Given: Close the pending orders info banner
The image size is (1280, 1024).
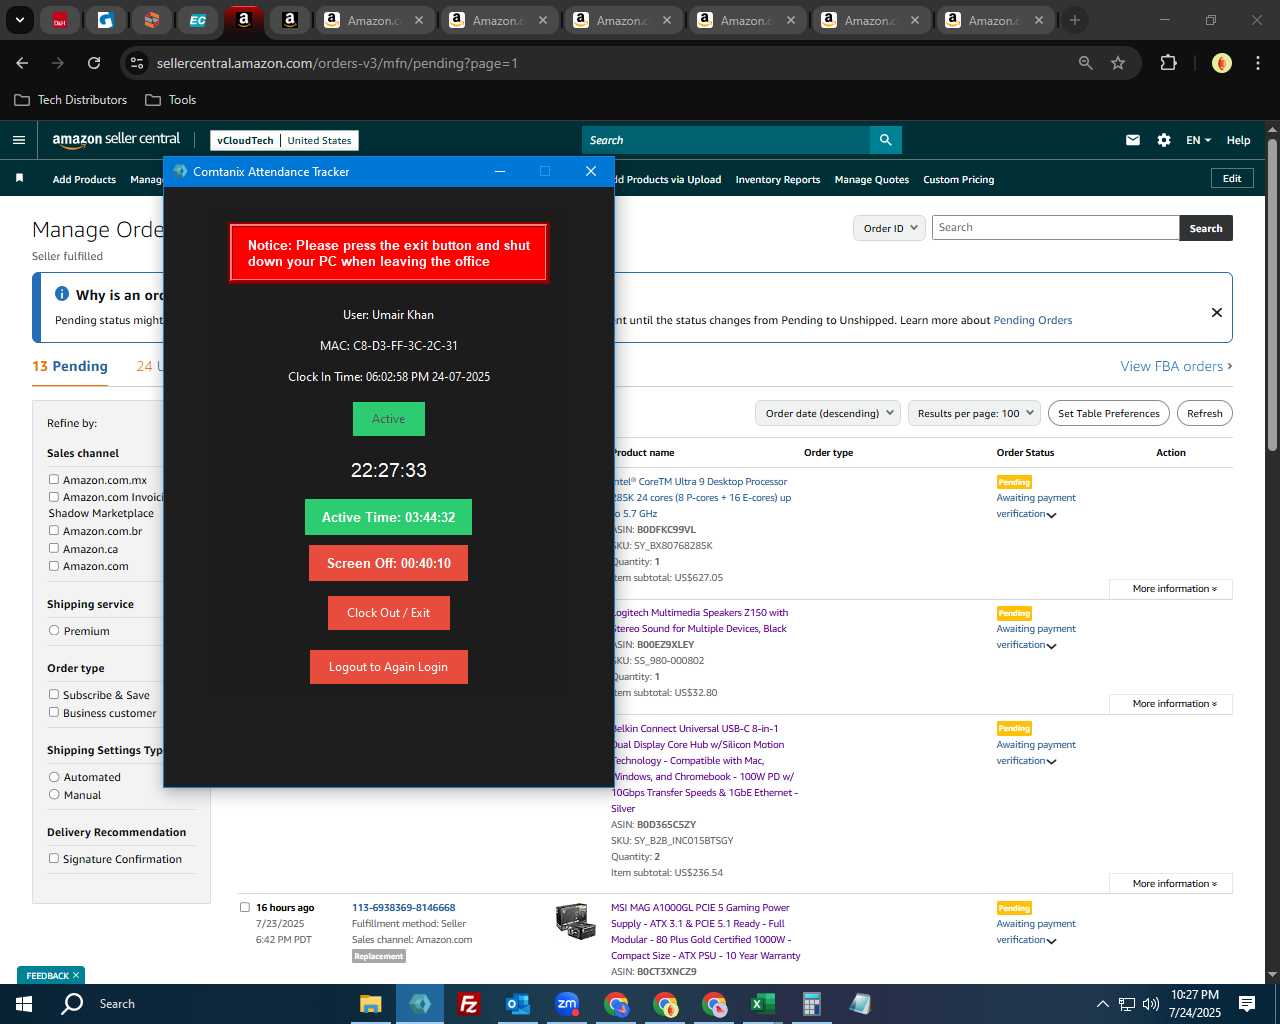Looking at the screenshot, I should pyautogui.click(x=1217, y=312).
